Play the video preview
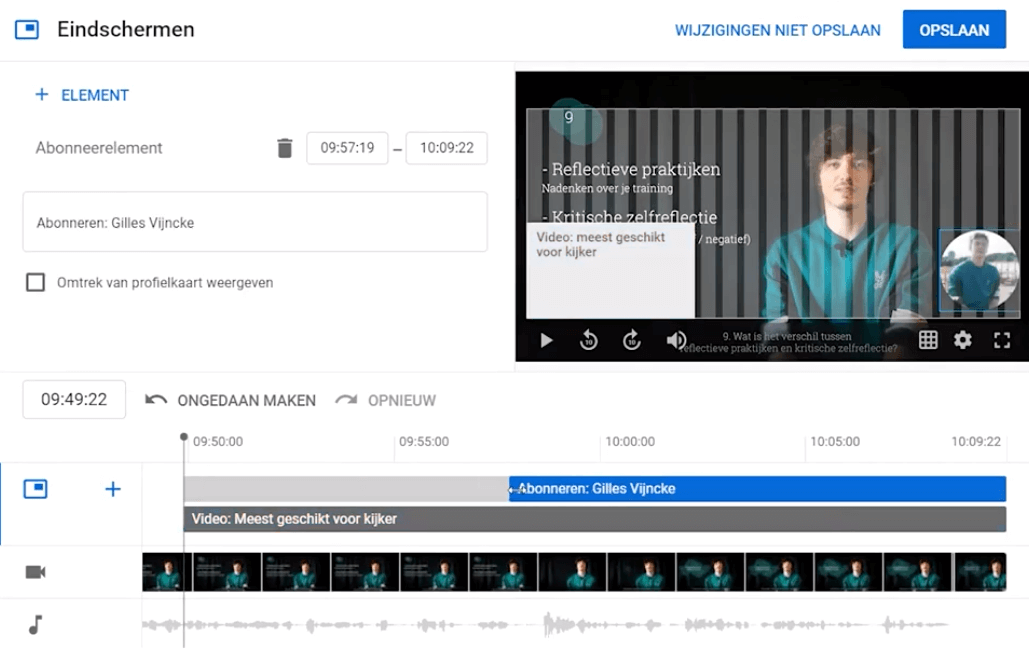The image size is (1029, 650). pyautogui.click(x=546, y=340)
